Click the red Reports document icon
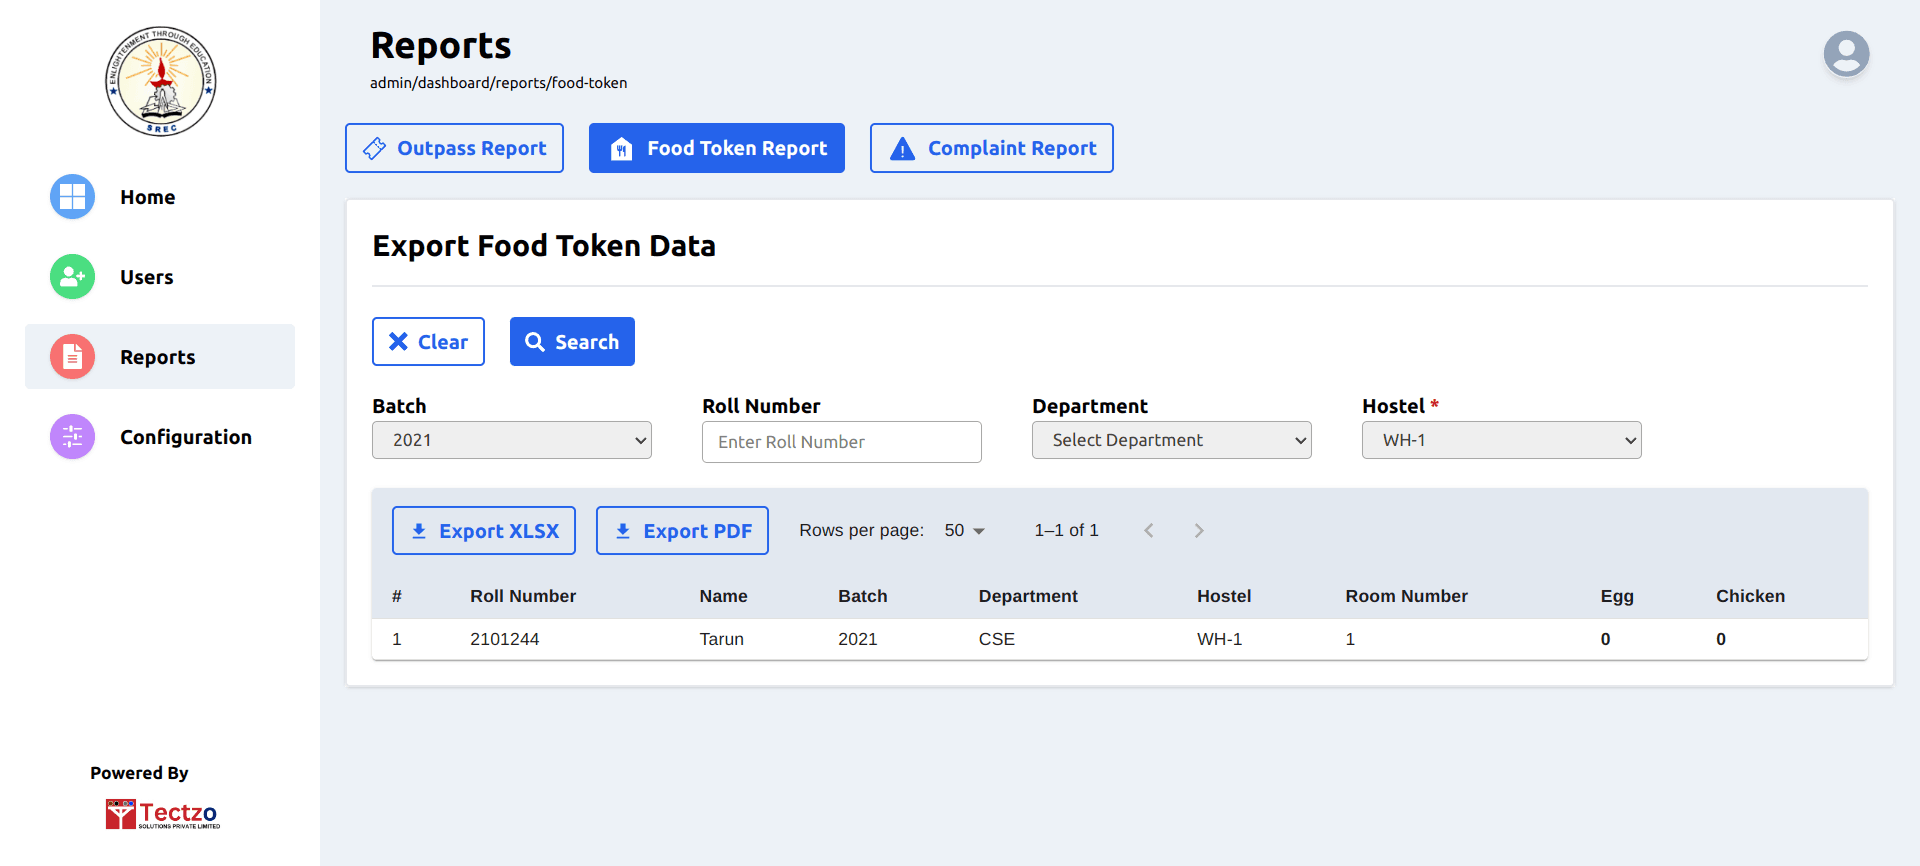This screenshot has height=866, width=1920. [x=72, y=357]
